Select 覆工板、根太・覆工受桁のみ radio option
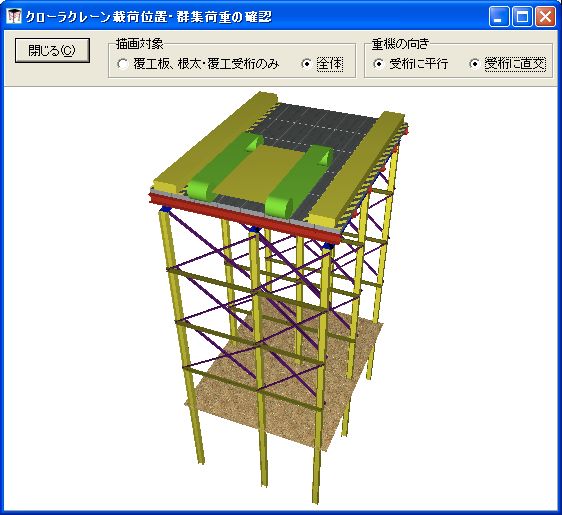This screenshot has width=562, height=515. coord(197,64)
